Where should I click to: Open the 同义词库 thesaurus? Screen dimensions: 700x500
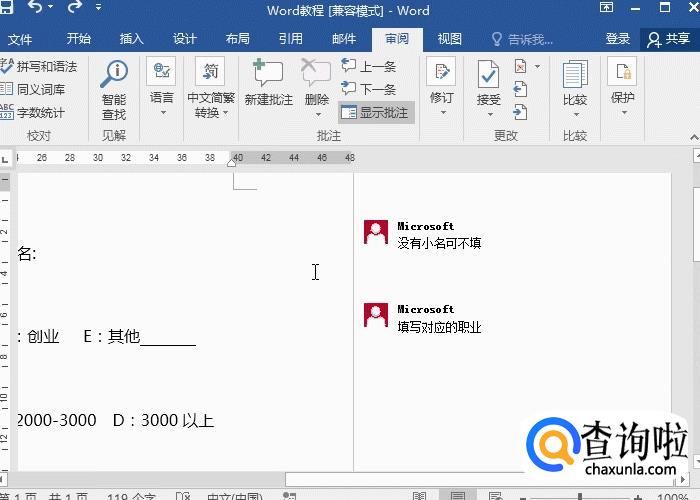click(33, 89)
